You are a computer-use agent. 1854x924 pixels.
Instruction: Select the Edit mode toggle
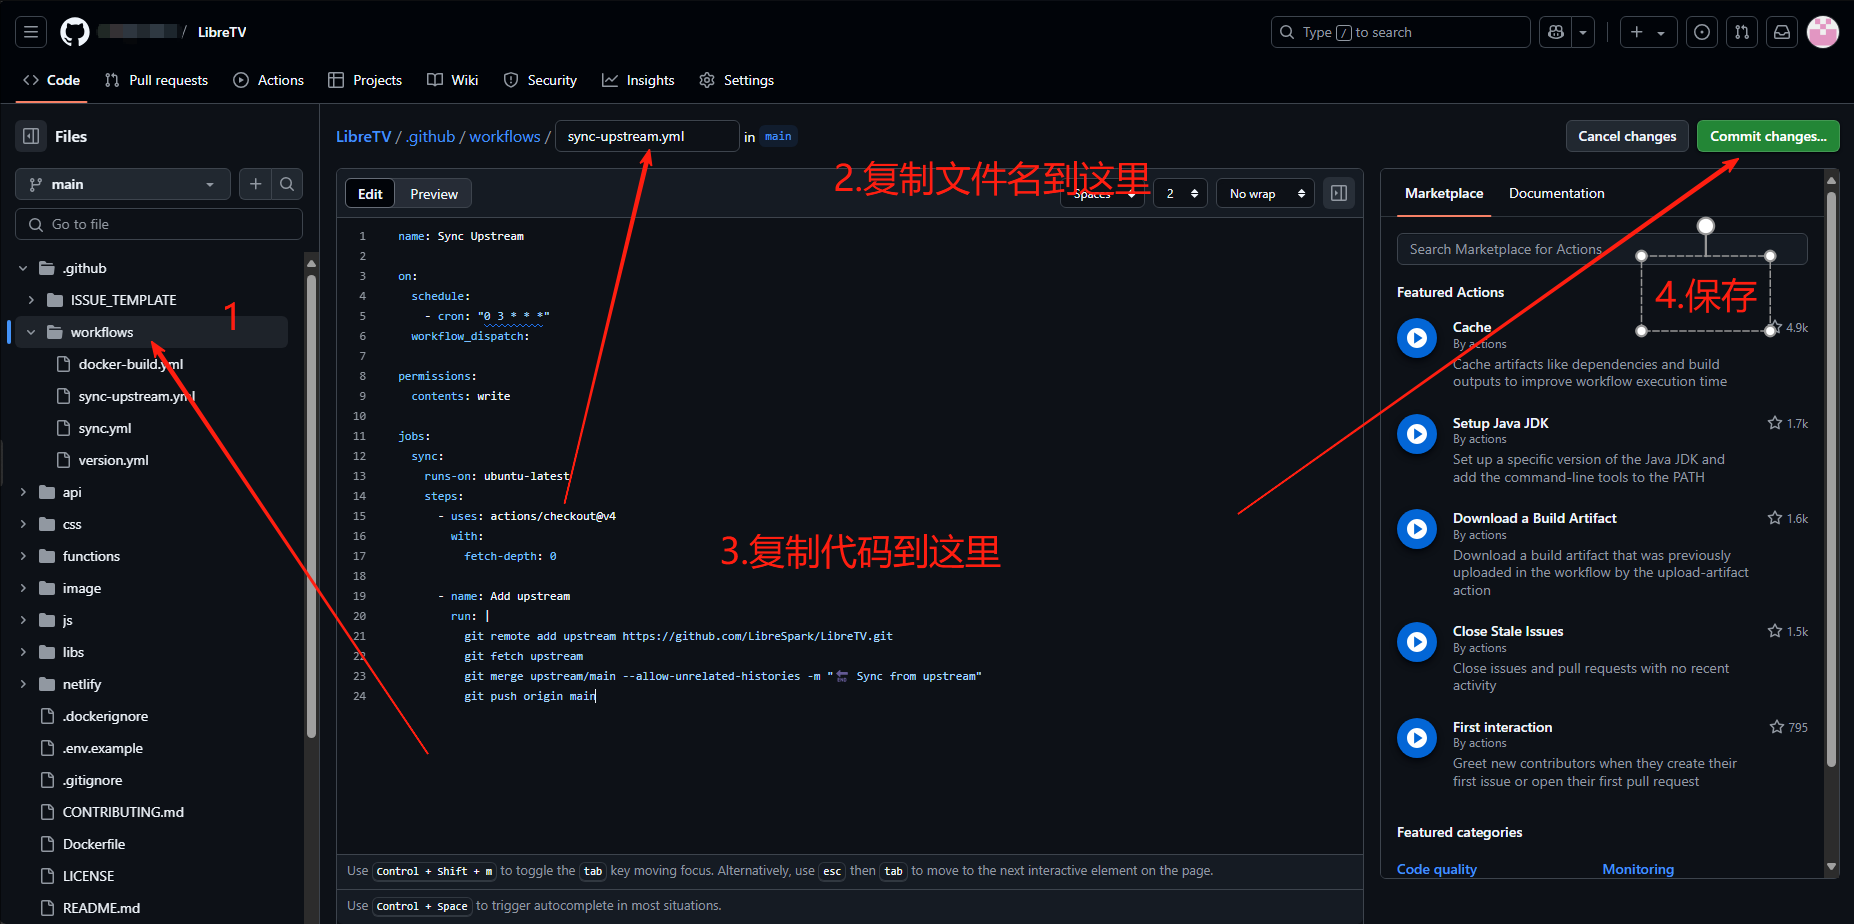(x=370, y=194)
